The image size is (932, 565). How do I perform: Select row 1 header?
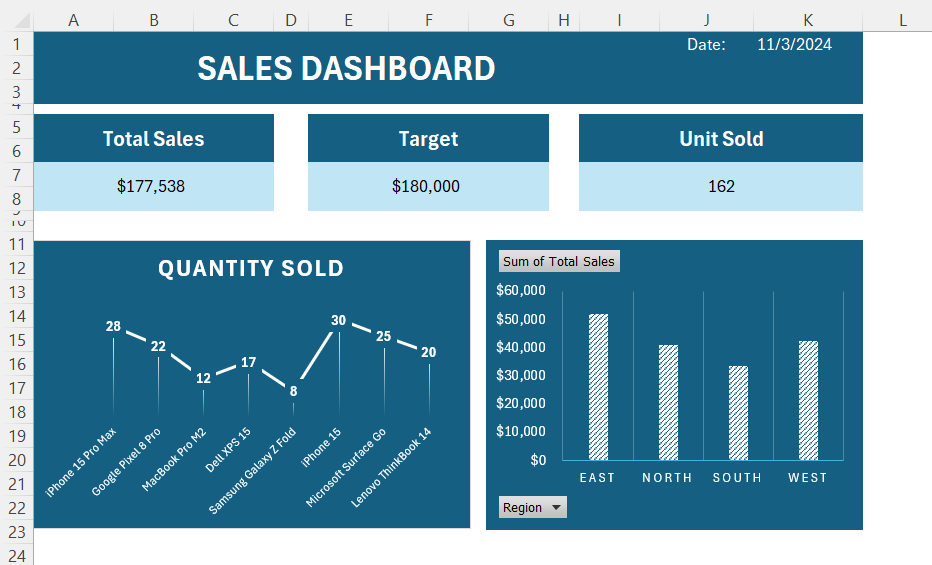click(17, 44)
